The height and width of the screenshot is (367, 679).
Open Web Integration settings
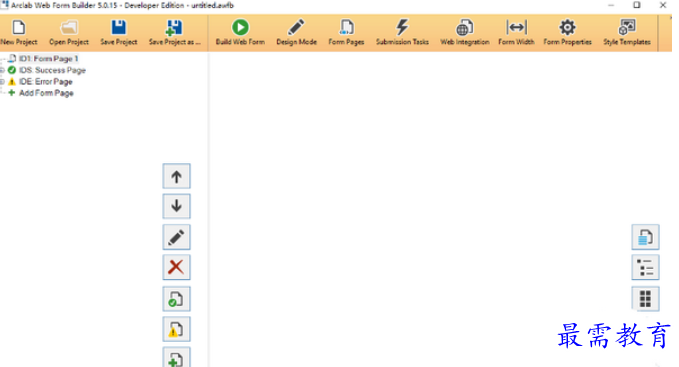pyautogui.click(x=465, y=33)
